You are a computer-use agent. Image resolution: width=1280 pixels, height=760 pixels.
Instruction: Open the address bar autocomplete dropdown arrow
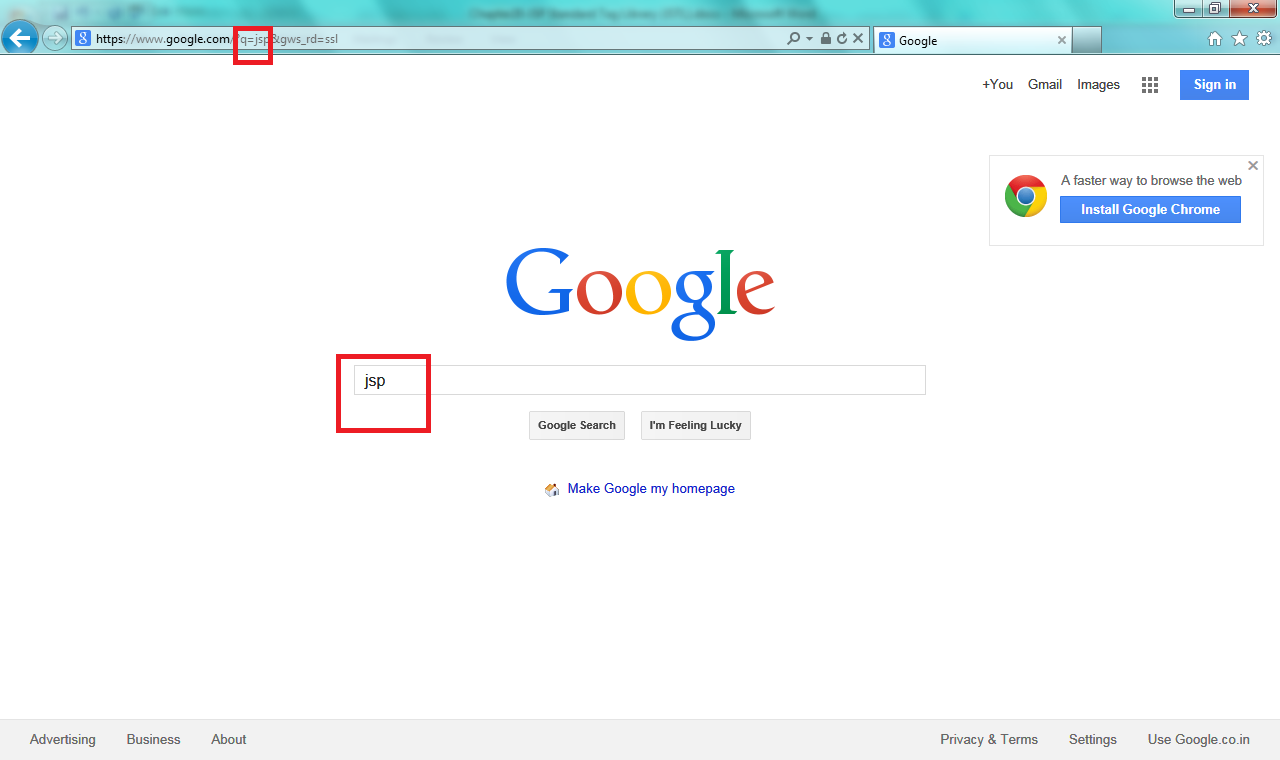click(808, 39)
